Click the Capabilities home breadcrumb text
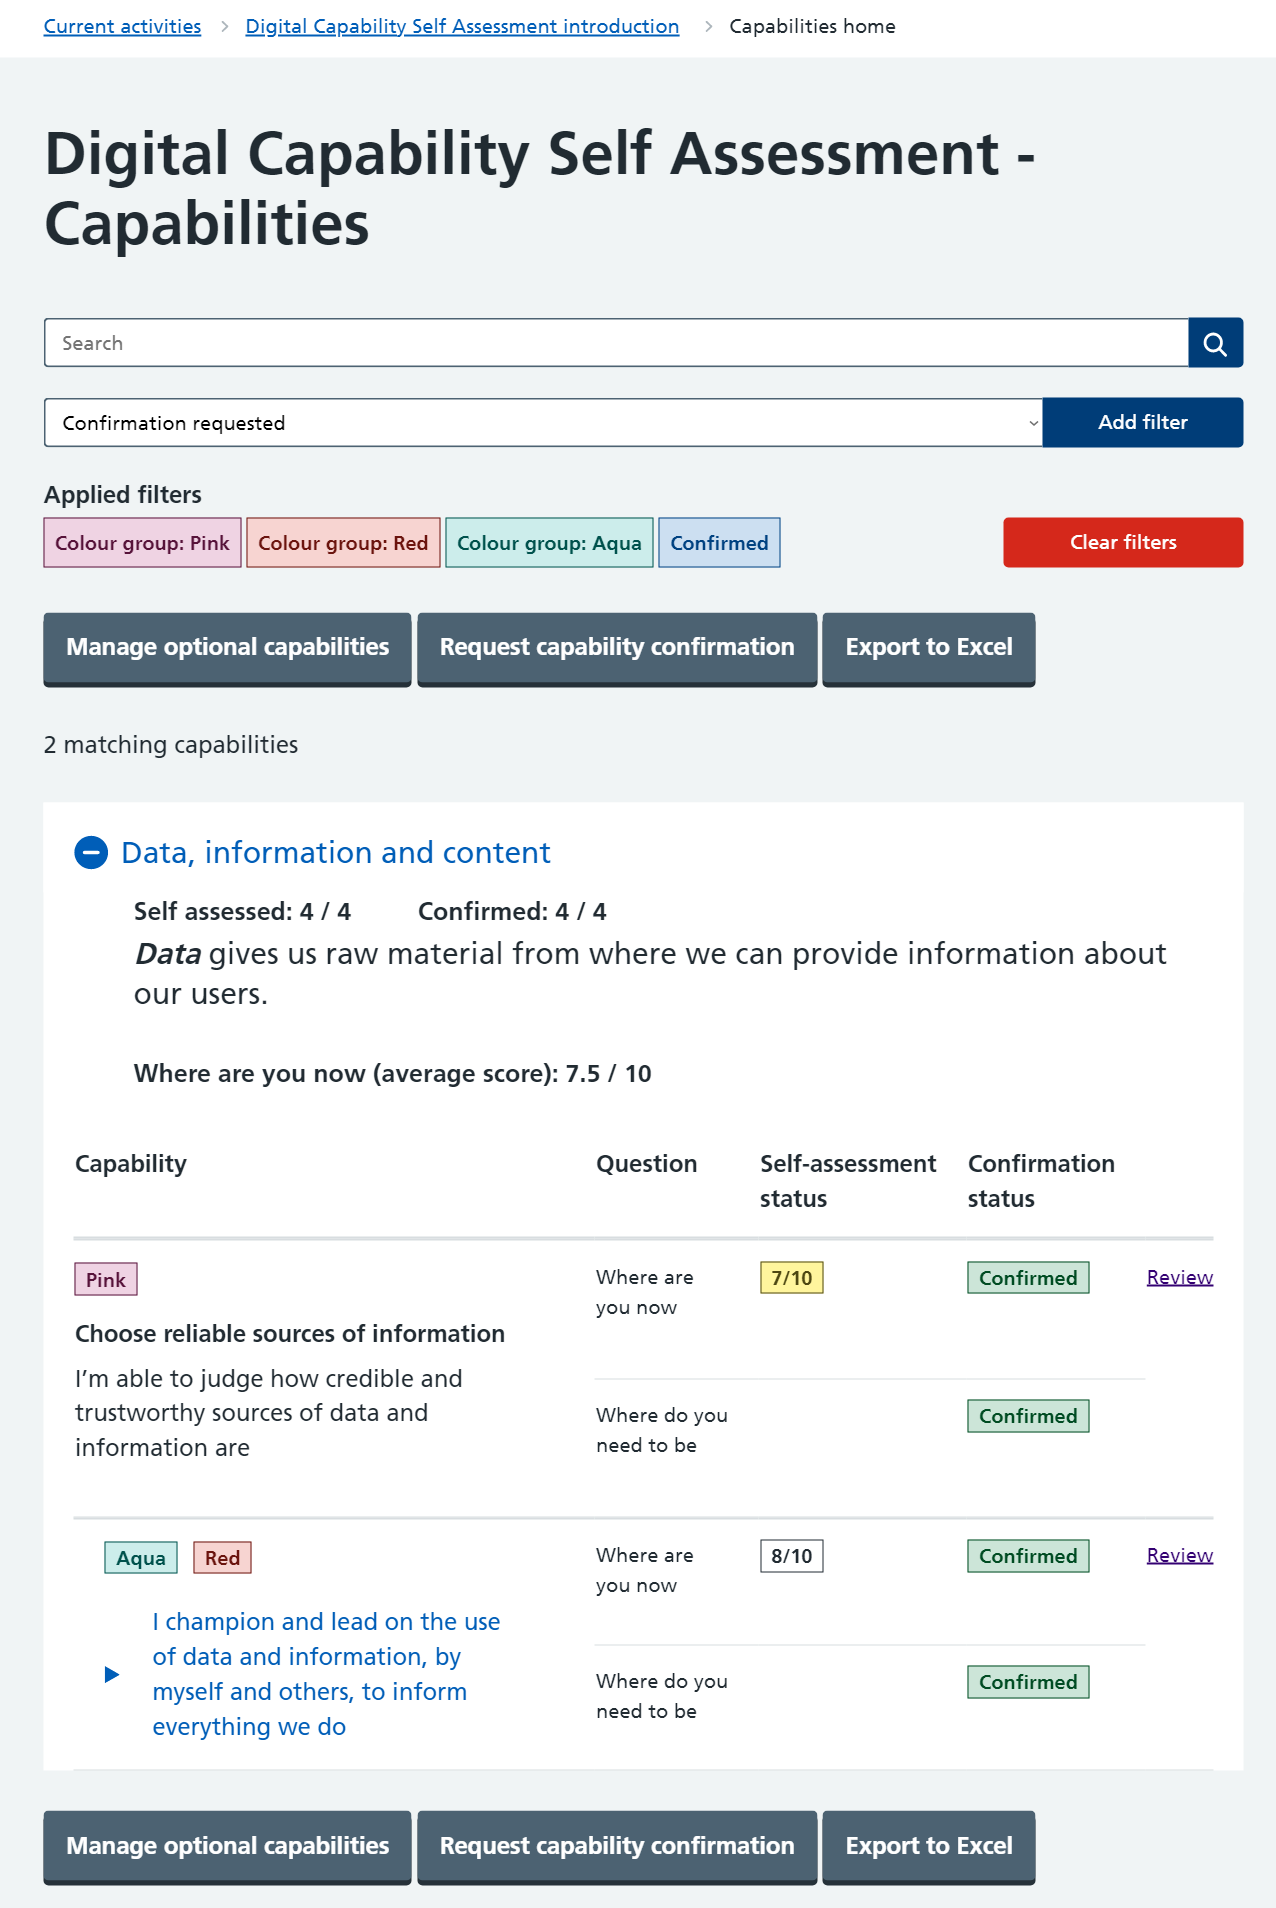The image size is (1276, 1908). tap(812, 26)
